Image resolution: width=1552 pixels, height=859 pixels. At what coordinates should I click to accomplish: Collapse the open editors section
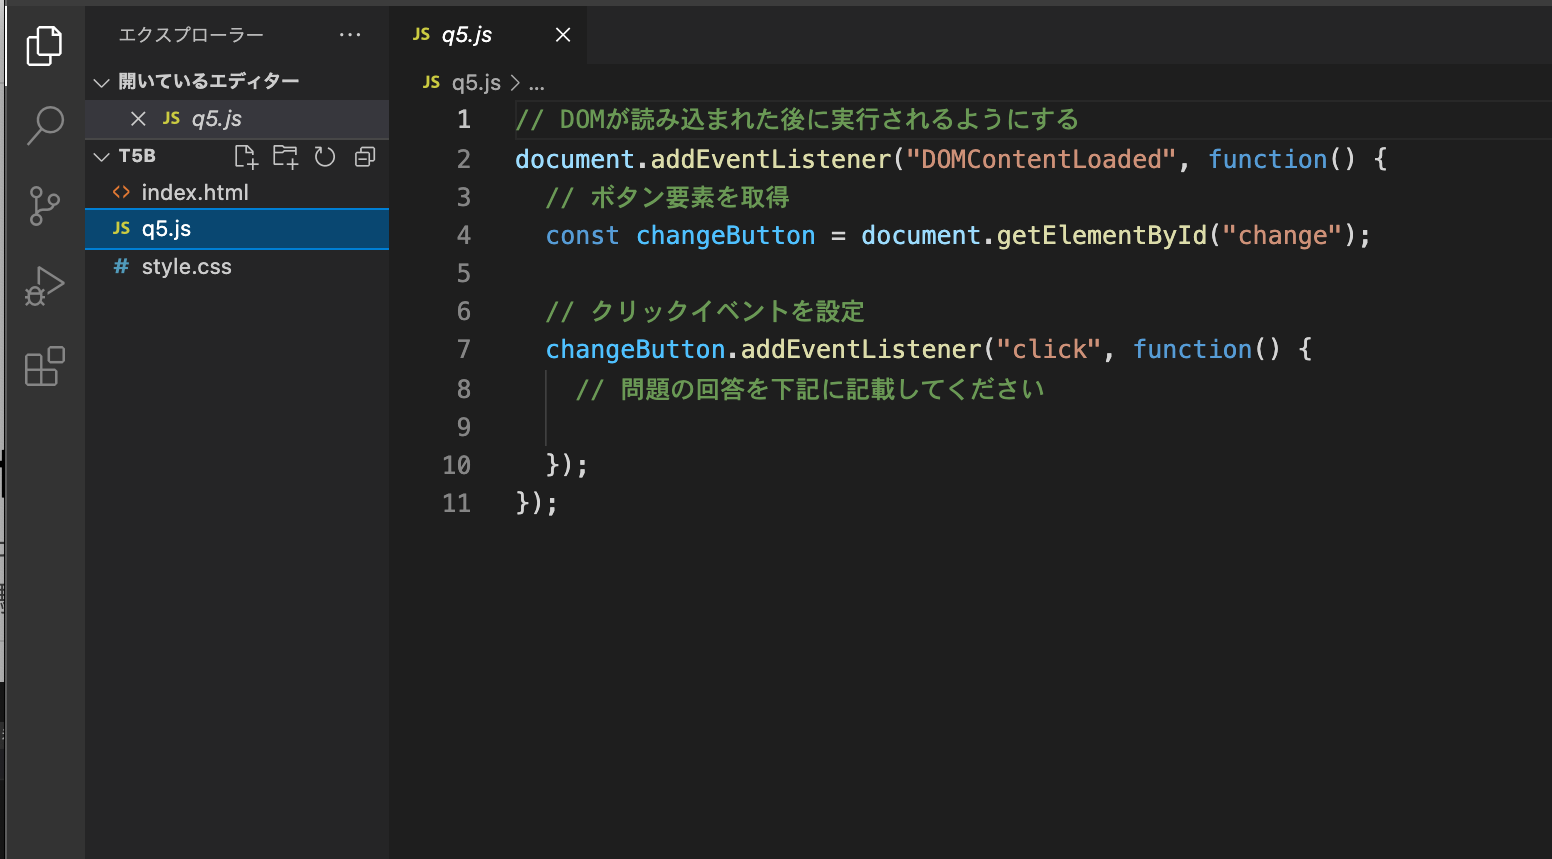click(101, 82)
